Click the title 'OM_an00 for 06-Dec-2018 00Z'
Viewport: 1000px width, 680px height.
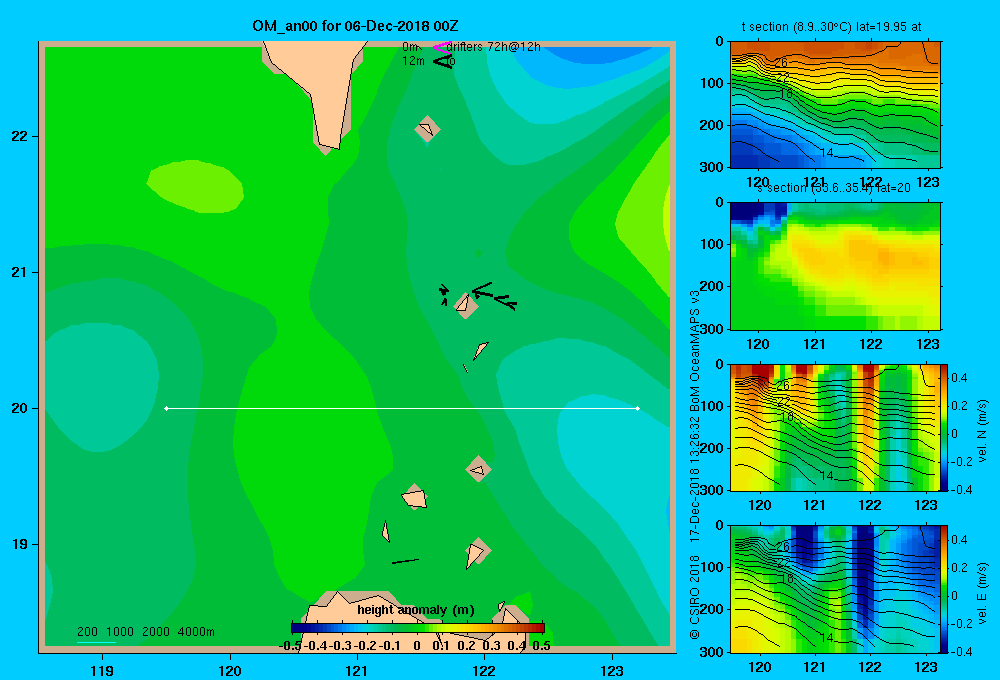click(355, 26)
